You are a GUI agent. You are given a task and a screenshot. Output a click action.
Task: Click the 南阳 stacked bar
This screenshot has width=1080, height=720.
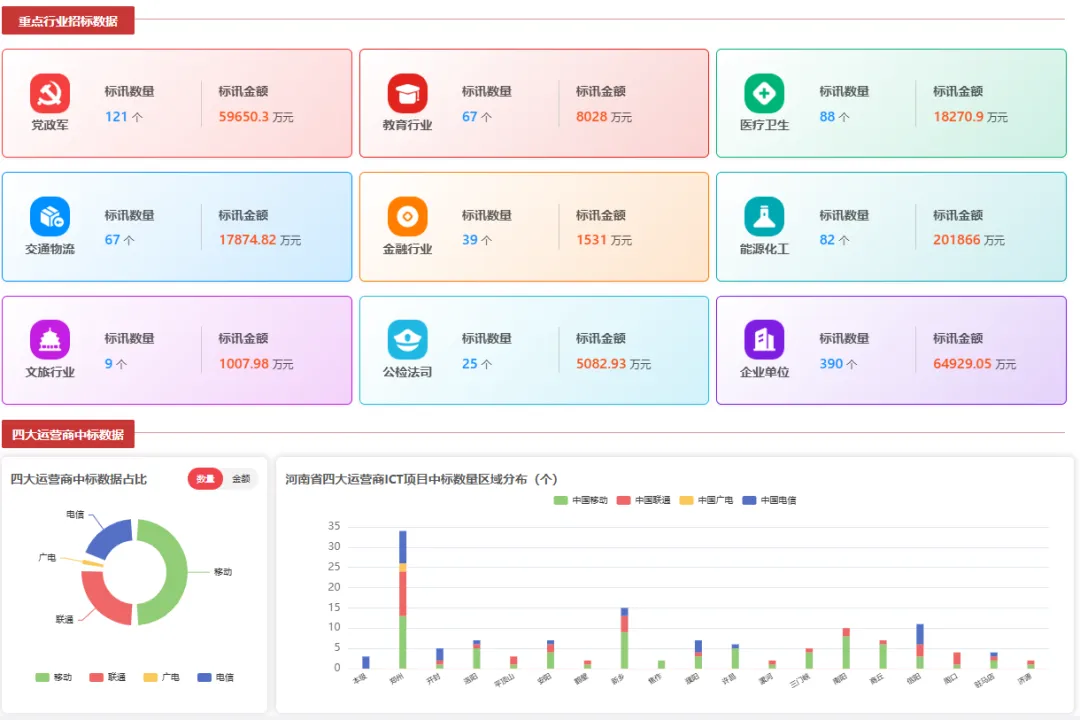[x=846, y=648]
